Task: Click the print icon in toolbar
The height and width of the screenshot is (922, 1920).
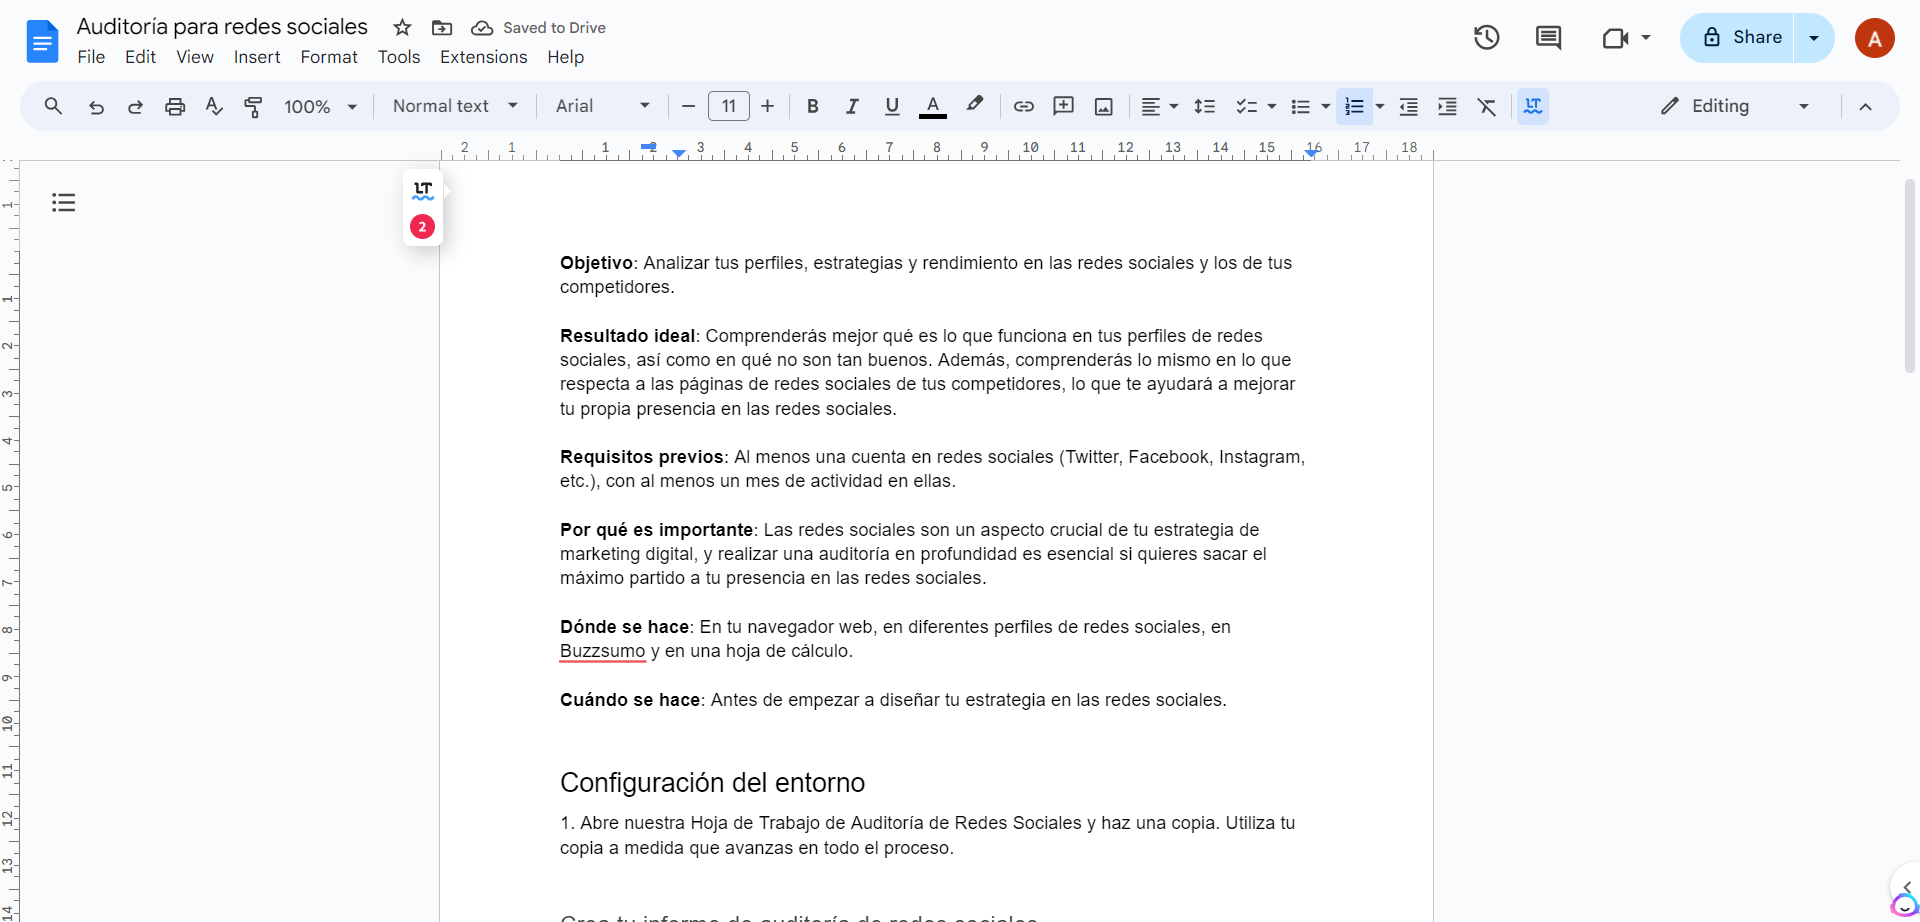Action: pos(175,106)
